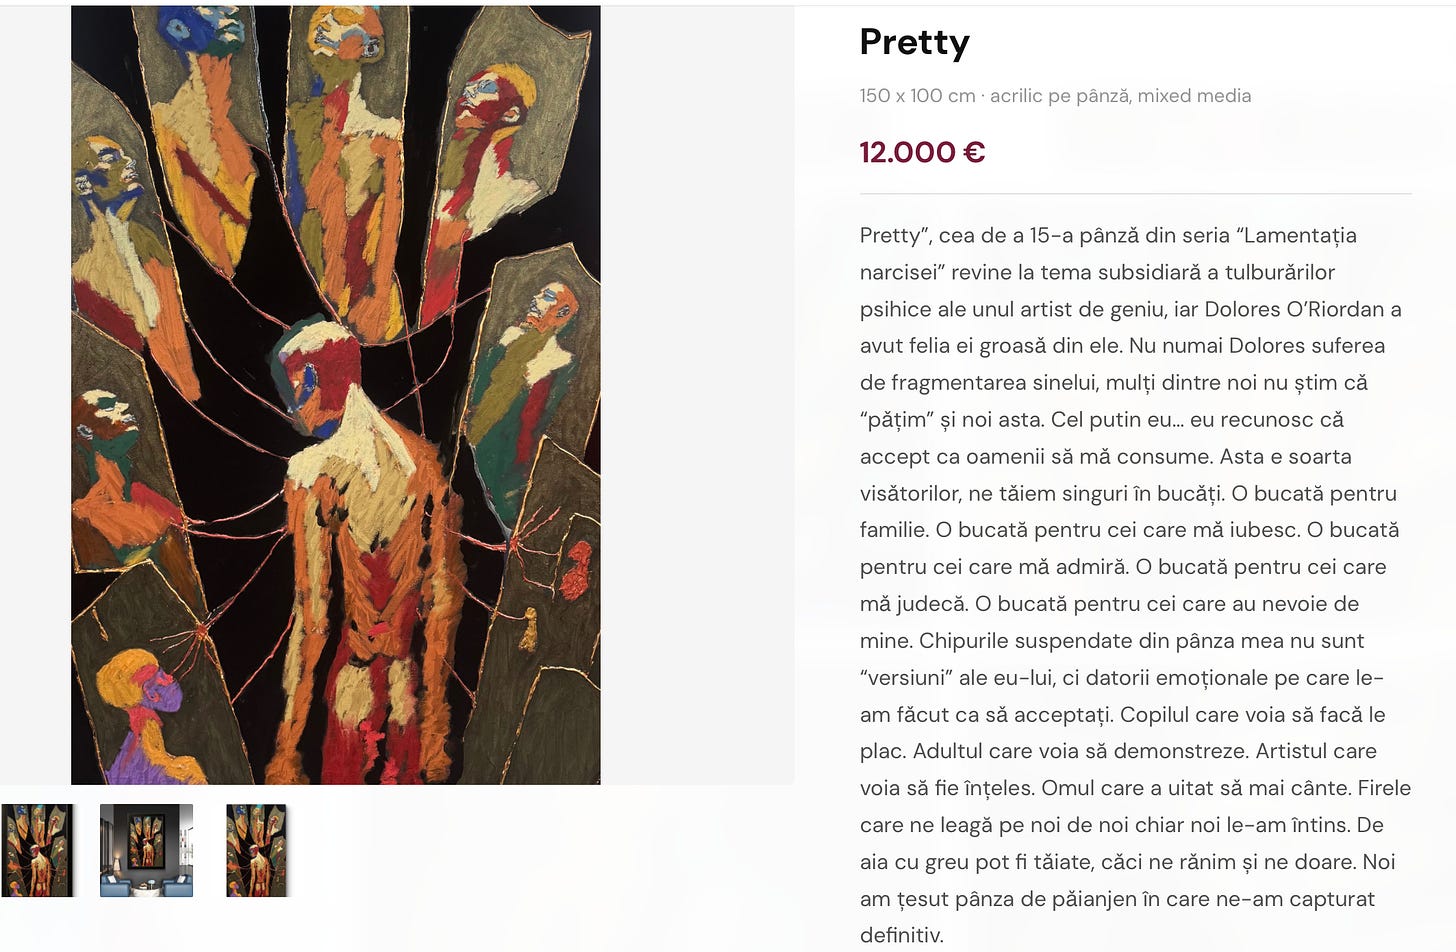Click the 12.000 € price

(x=922, y=152)
